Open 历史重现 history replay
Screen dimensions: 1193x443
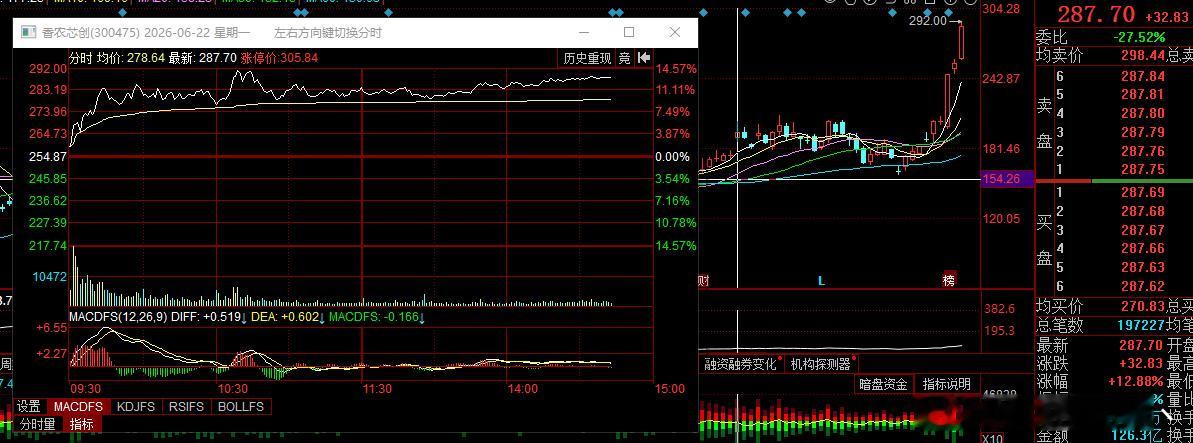(587, 58)
